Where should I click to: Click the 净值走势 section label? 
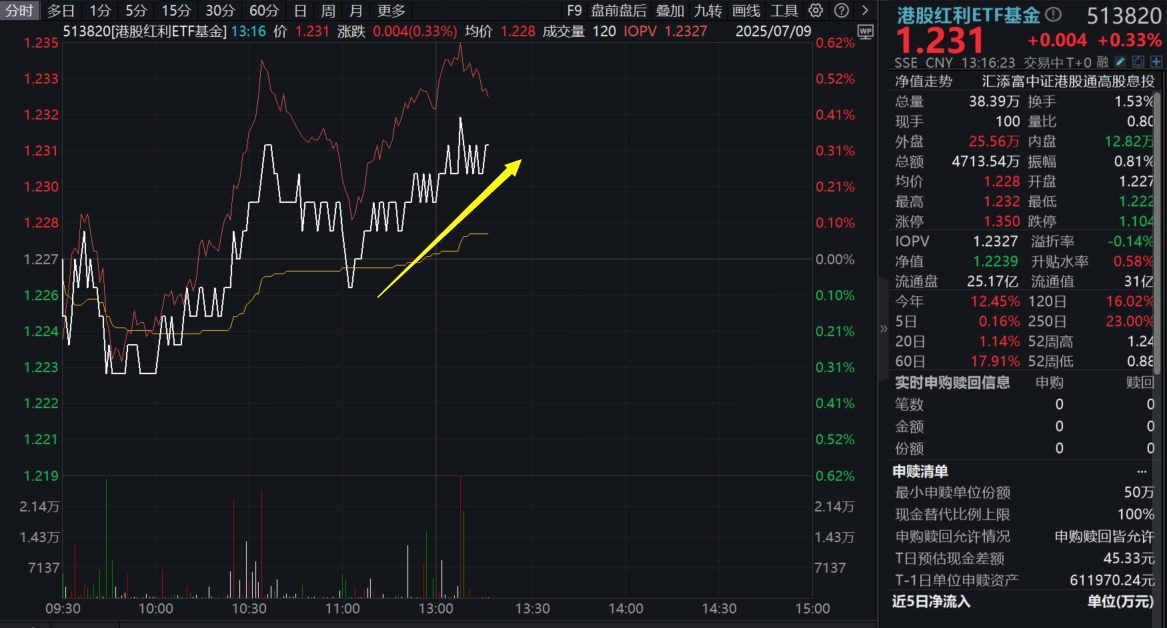(x=924, y=81)
